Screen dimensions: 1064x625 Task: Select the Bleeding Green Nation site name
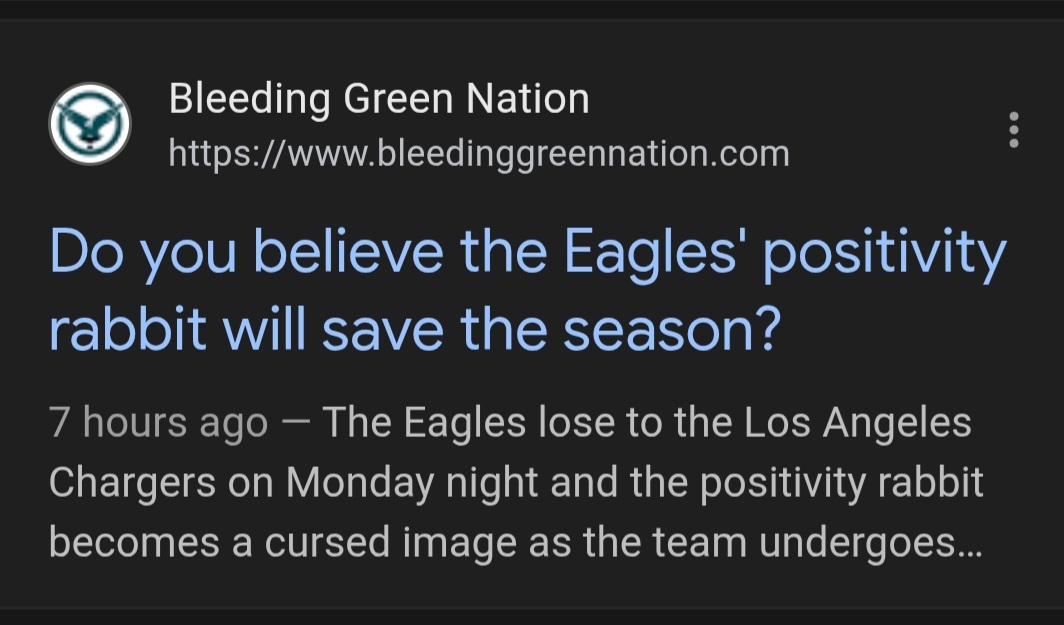[x=379, y=99]
